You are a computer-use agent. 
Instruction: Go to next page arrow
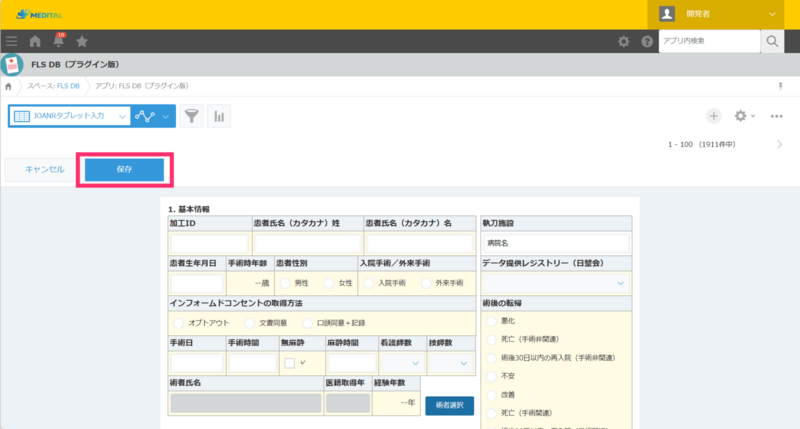[x=780, y=144]
